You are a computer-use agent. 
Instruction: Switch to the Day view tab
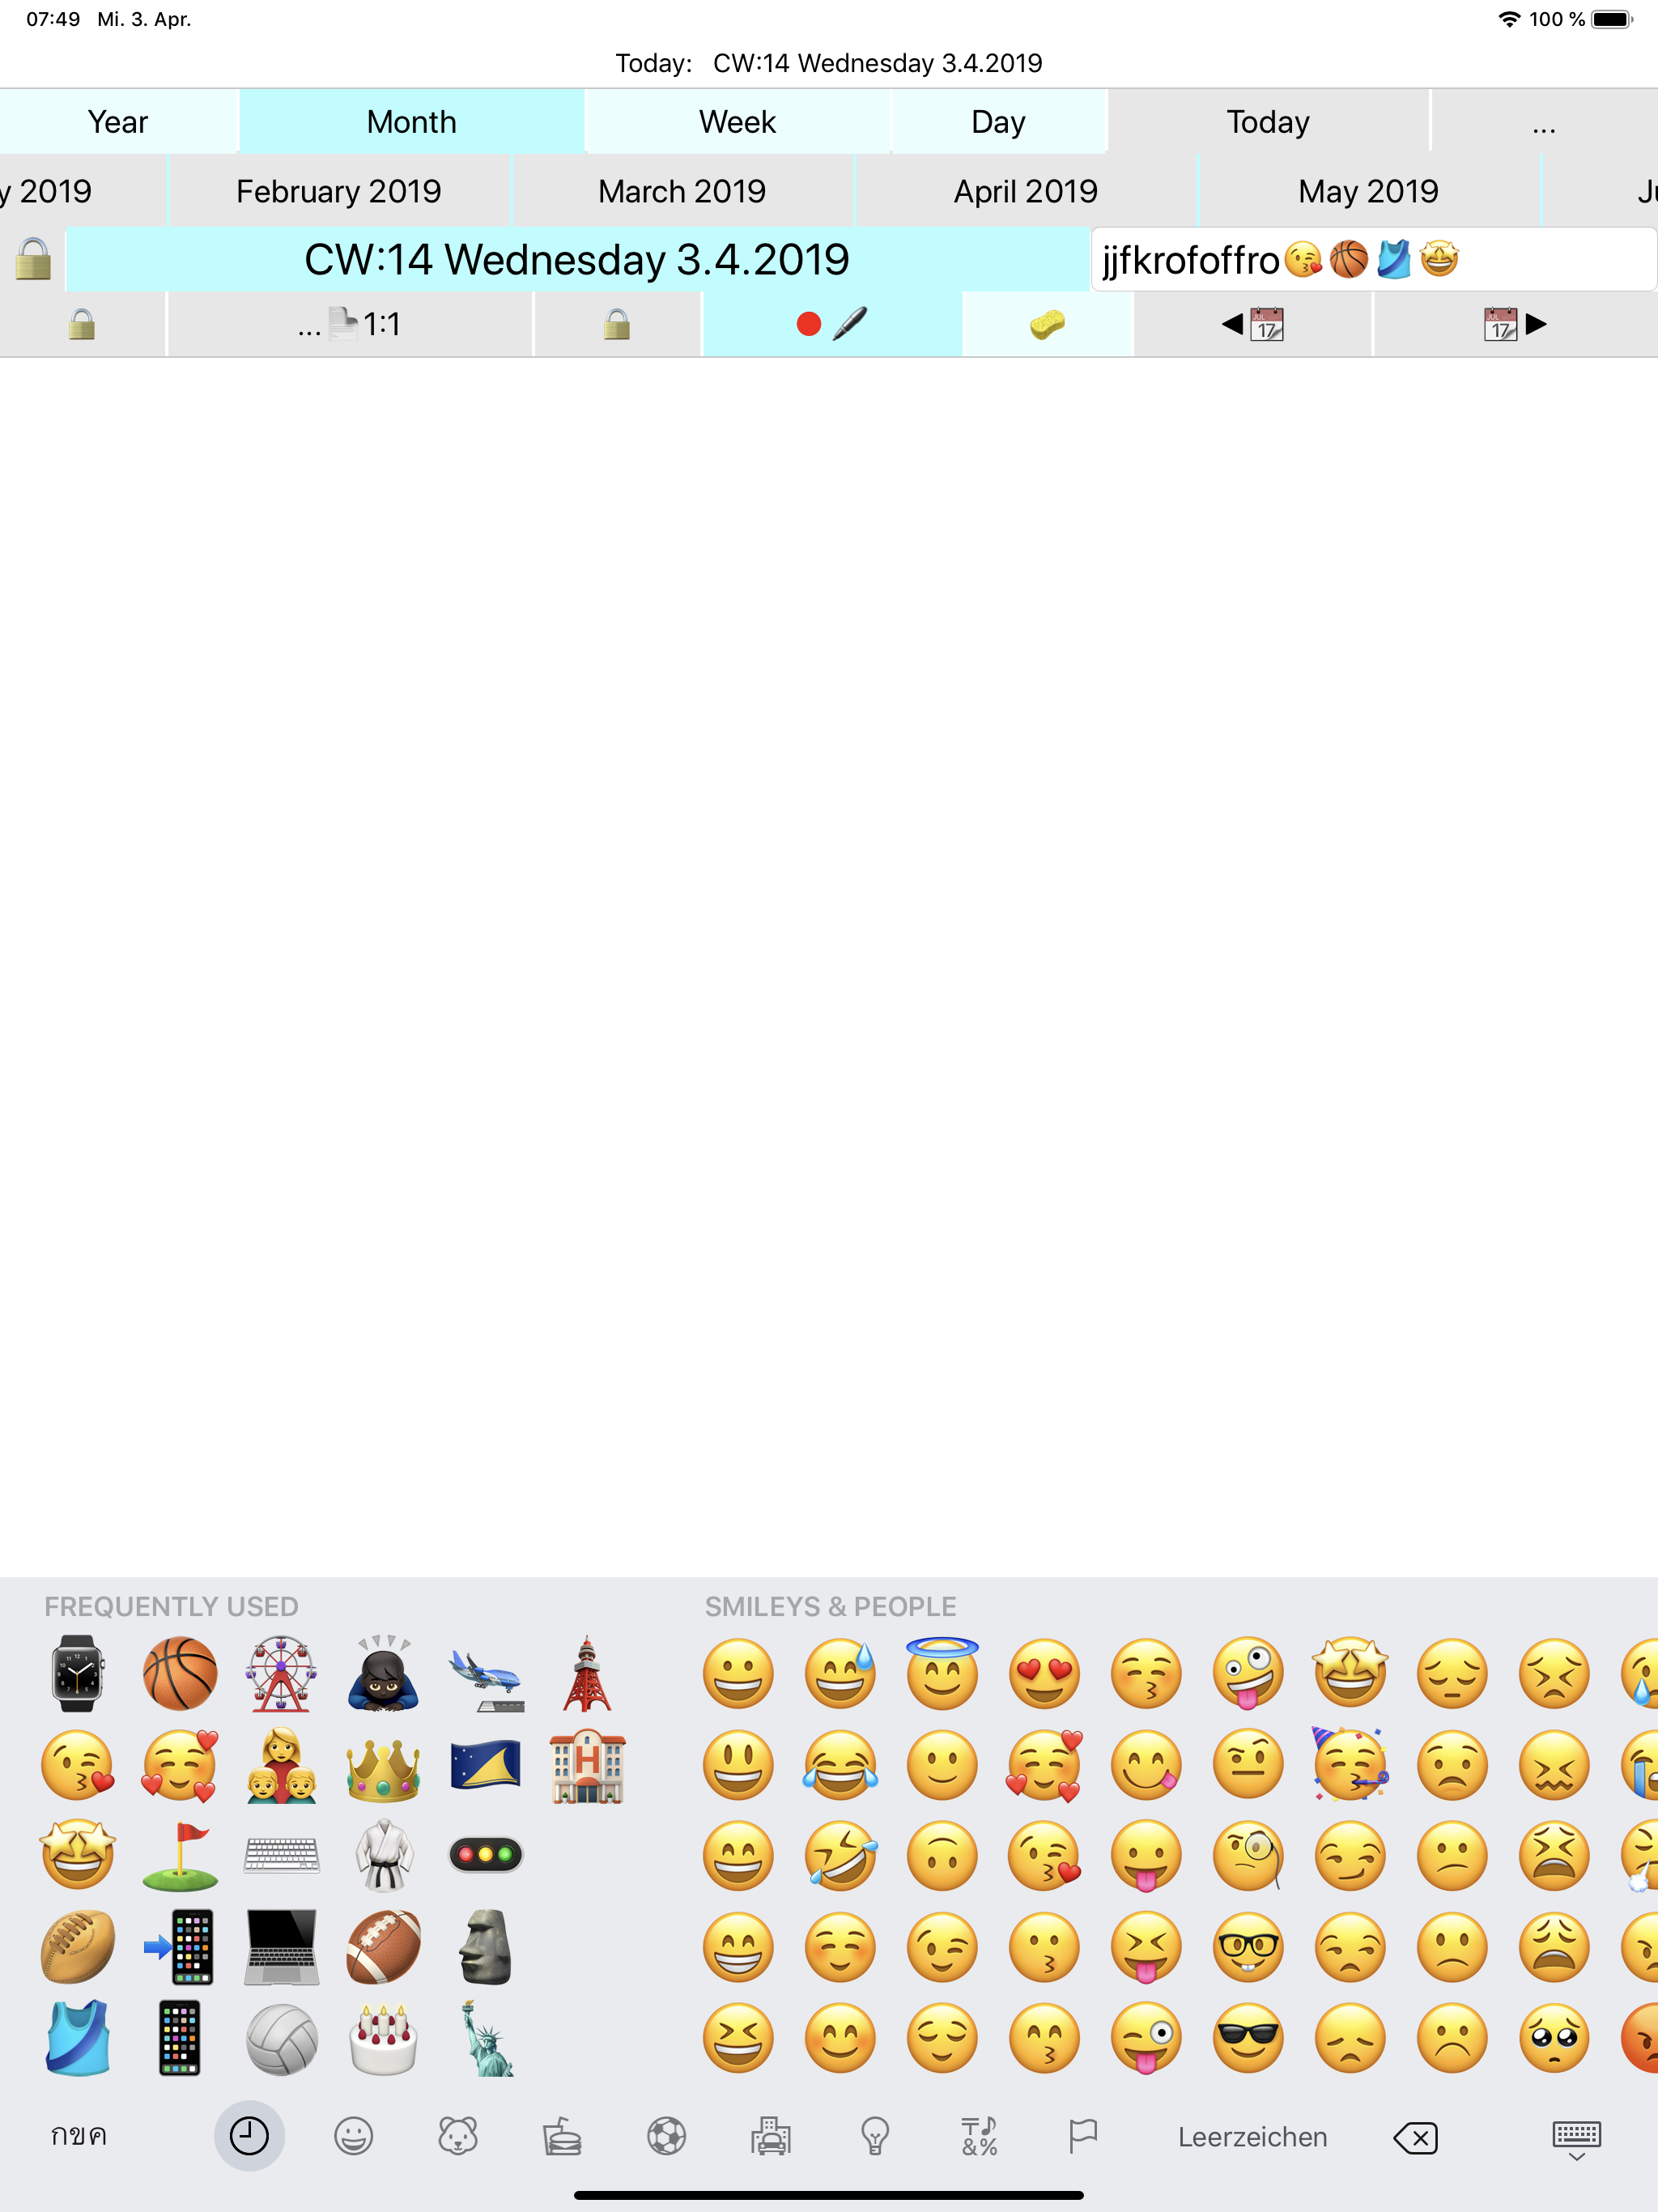pyautogui.click(x=998, y=122)
